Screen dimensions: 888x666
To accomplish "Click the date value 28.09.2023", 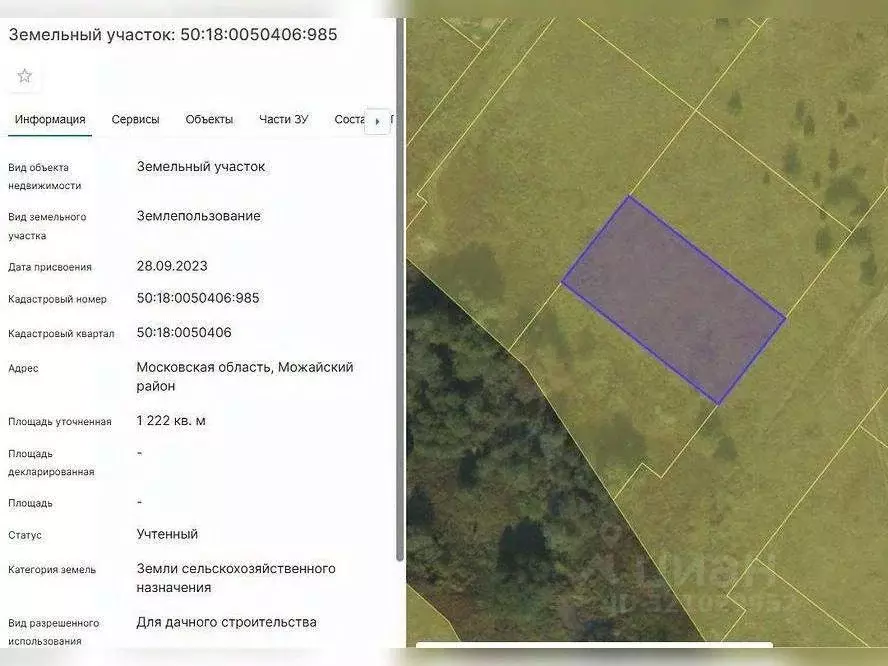I will pyautogui.click(x=172, y=266).
